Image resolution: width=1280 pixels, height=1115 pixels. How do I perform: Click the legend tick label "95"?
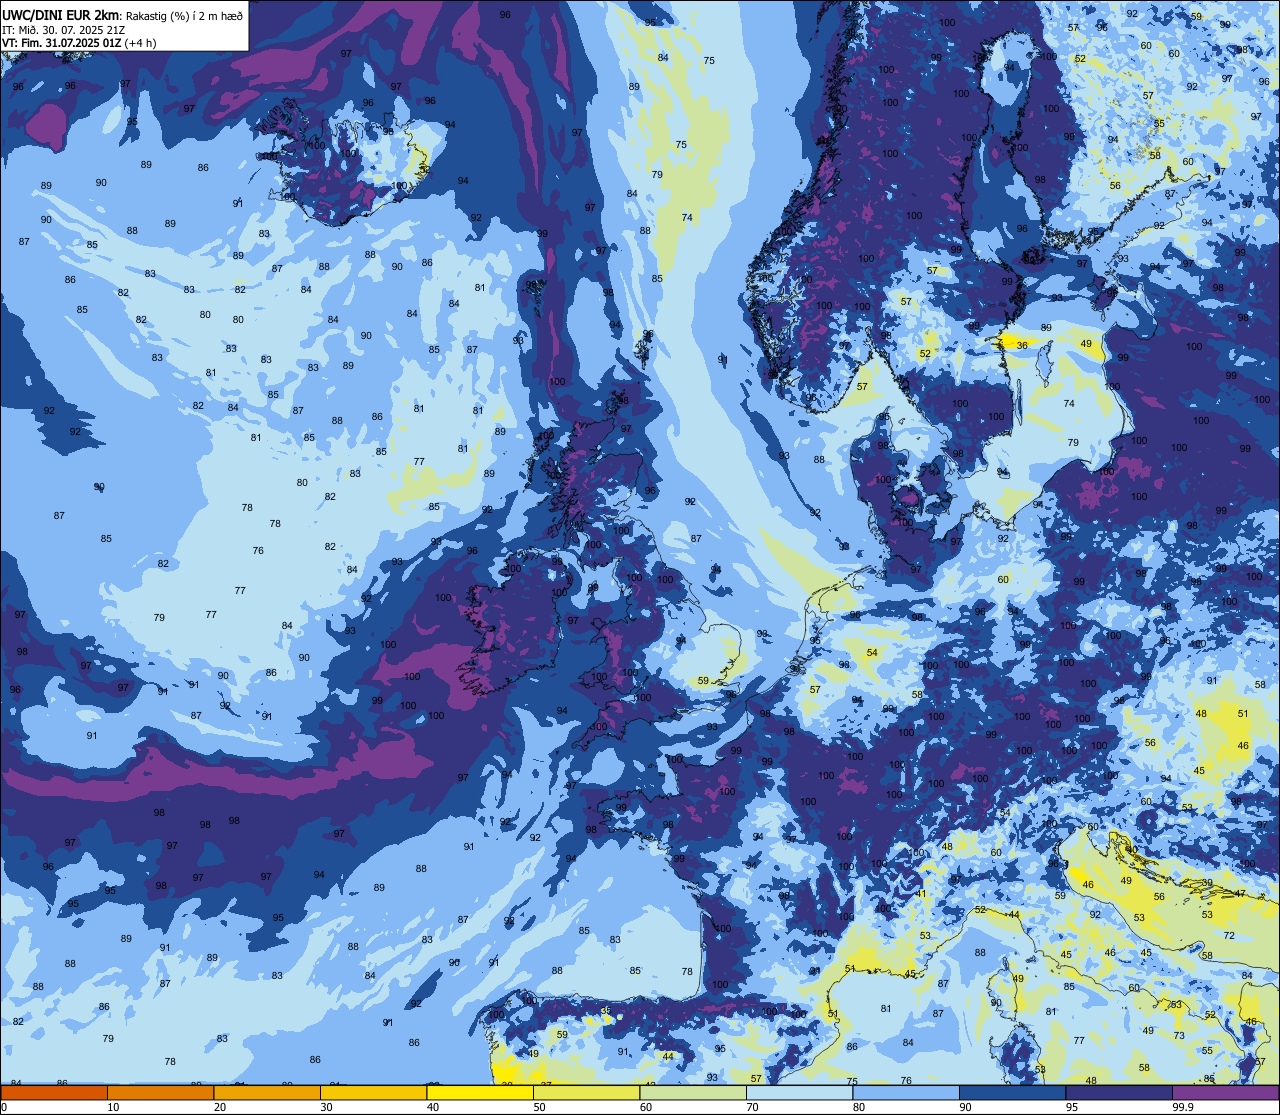1072,1107
